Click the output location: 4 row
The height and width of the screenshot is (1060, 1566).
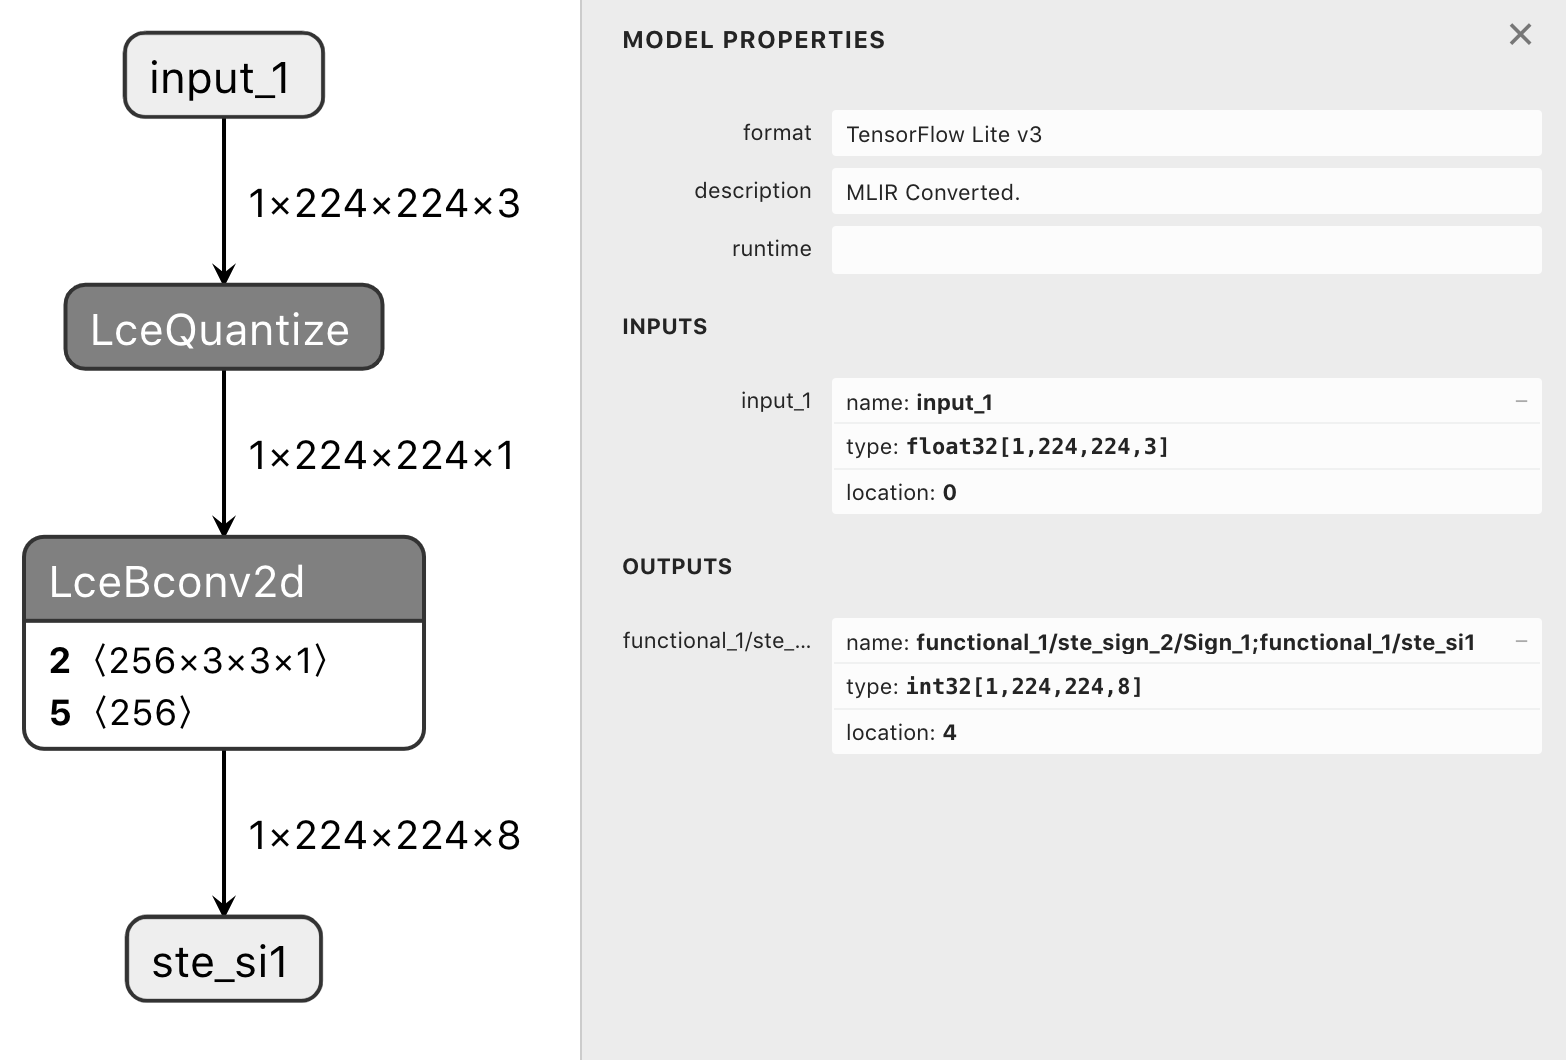1186,732
